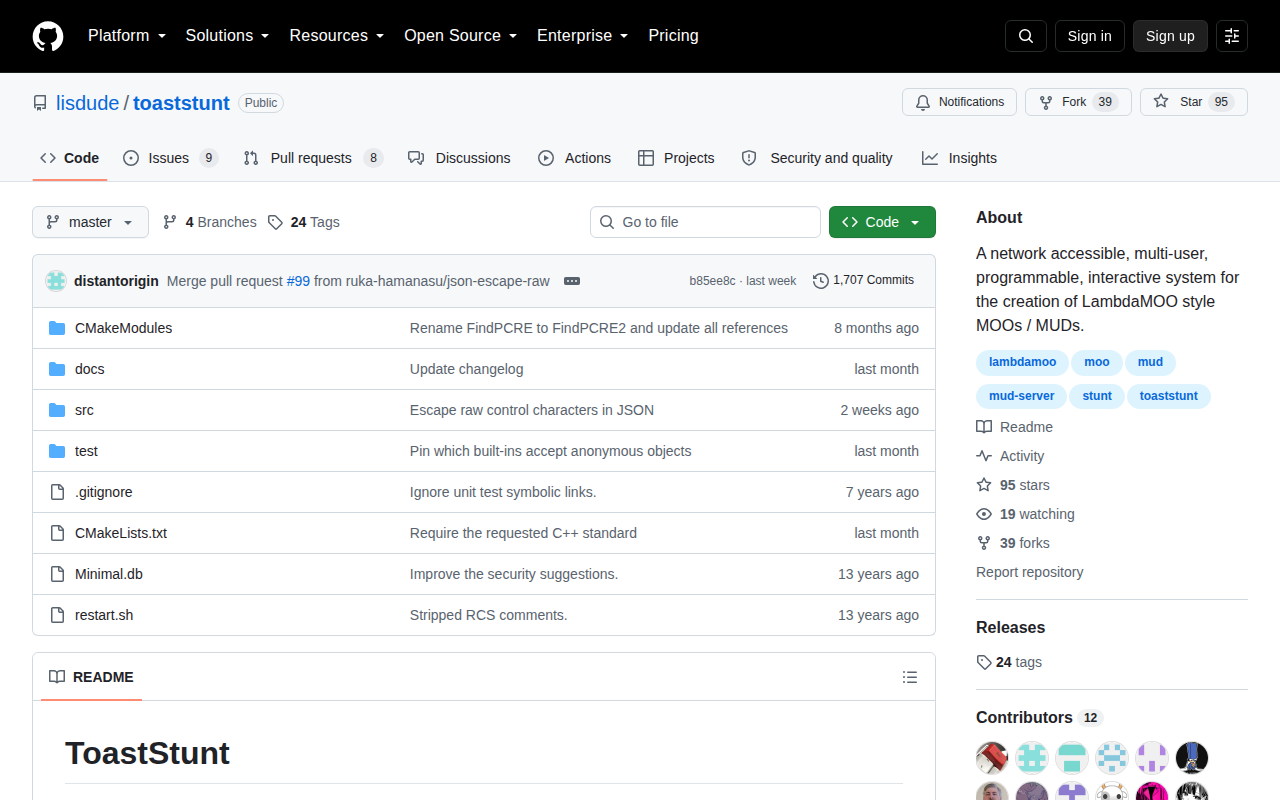Switch to the Pull requests tab
1280x800 pixels.
(x=313, y=158)
